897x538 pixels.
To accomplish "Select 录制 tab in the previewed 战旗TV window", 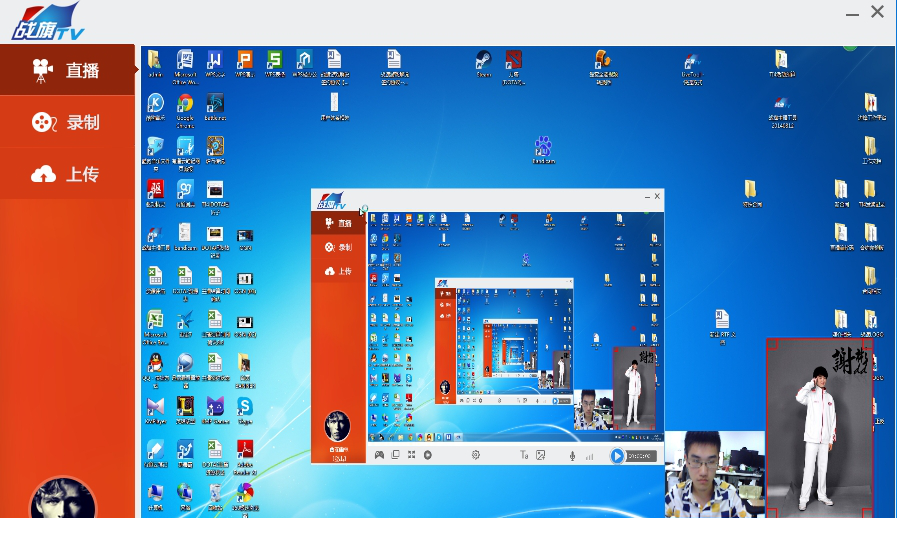I will coord(339,247).
